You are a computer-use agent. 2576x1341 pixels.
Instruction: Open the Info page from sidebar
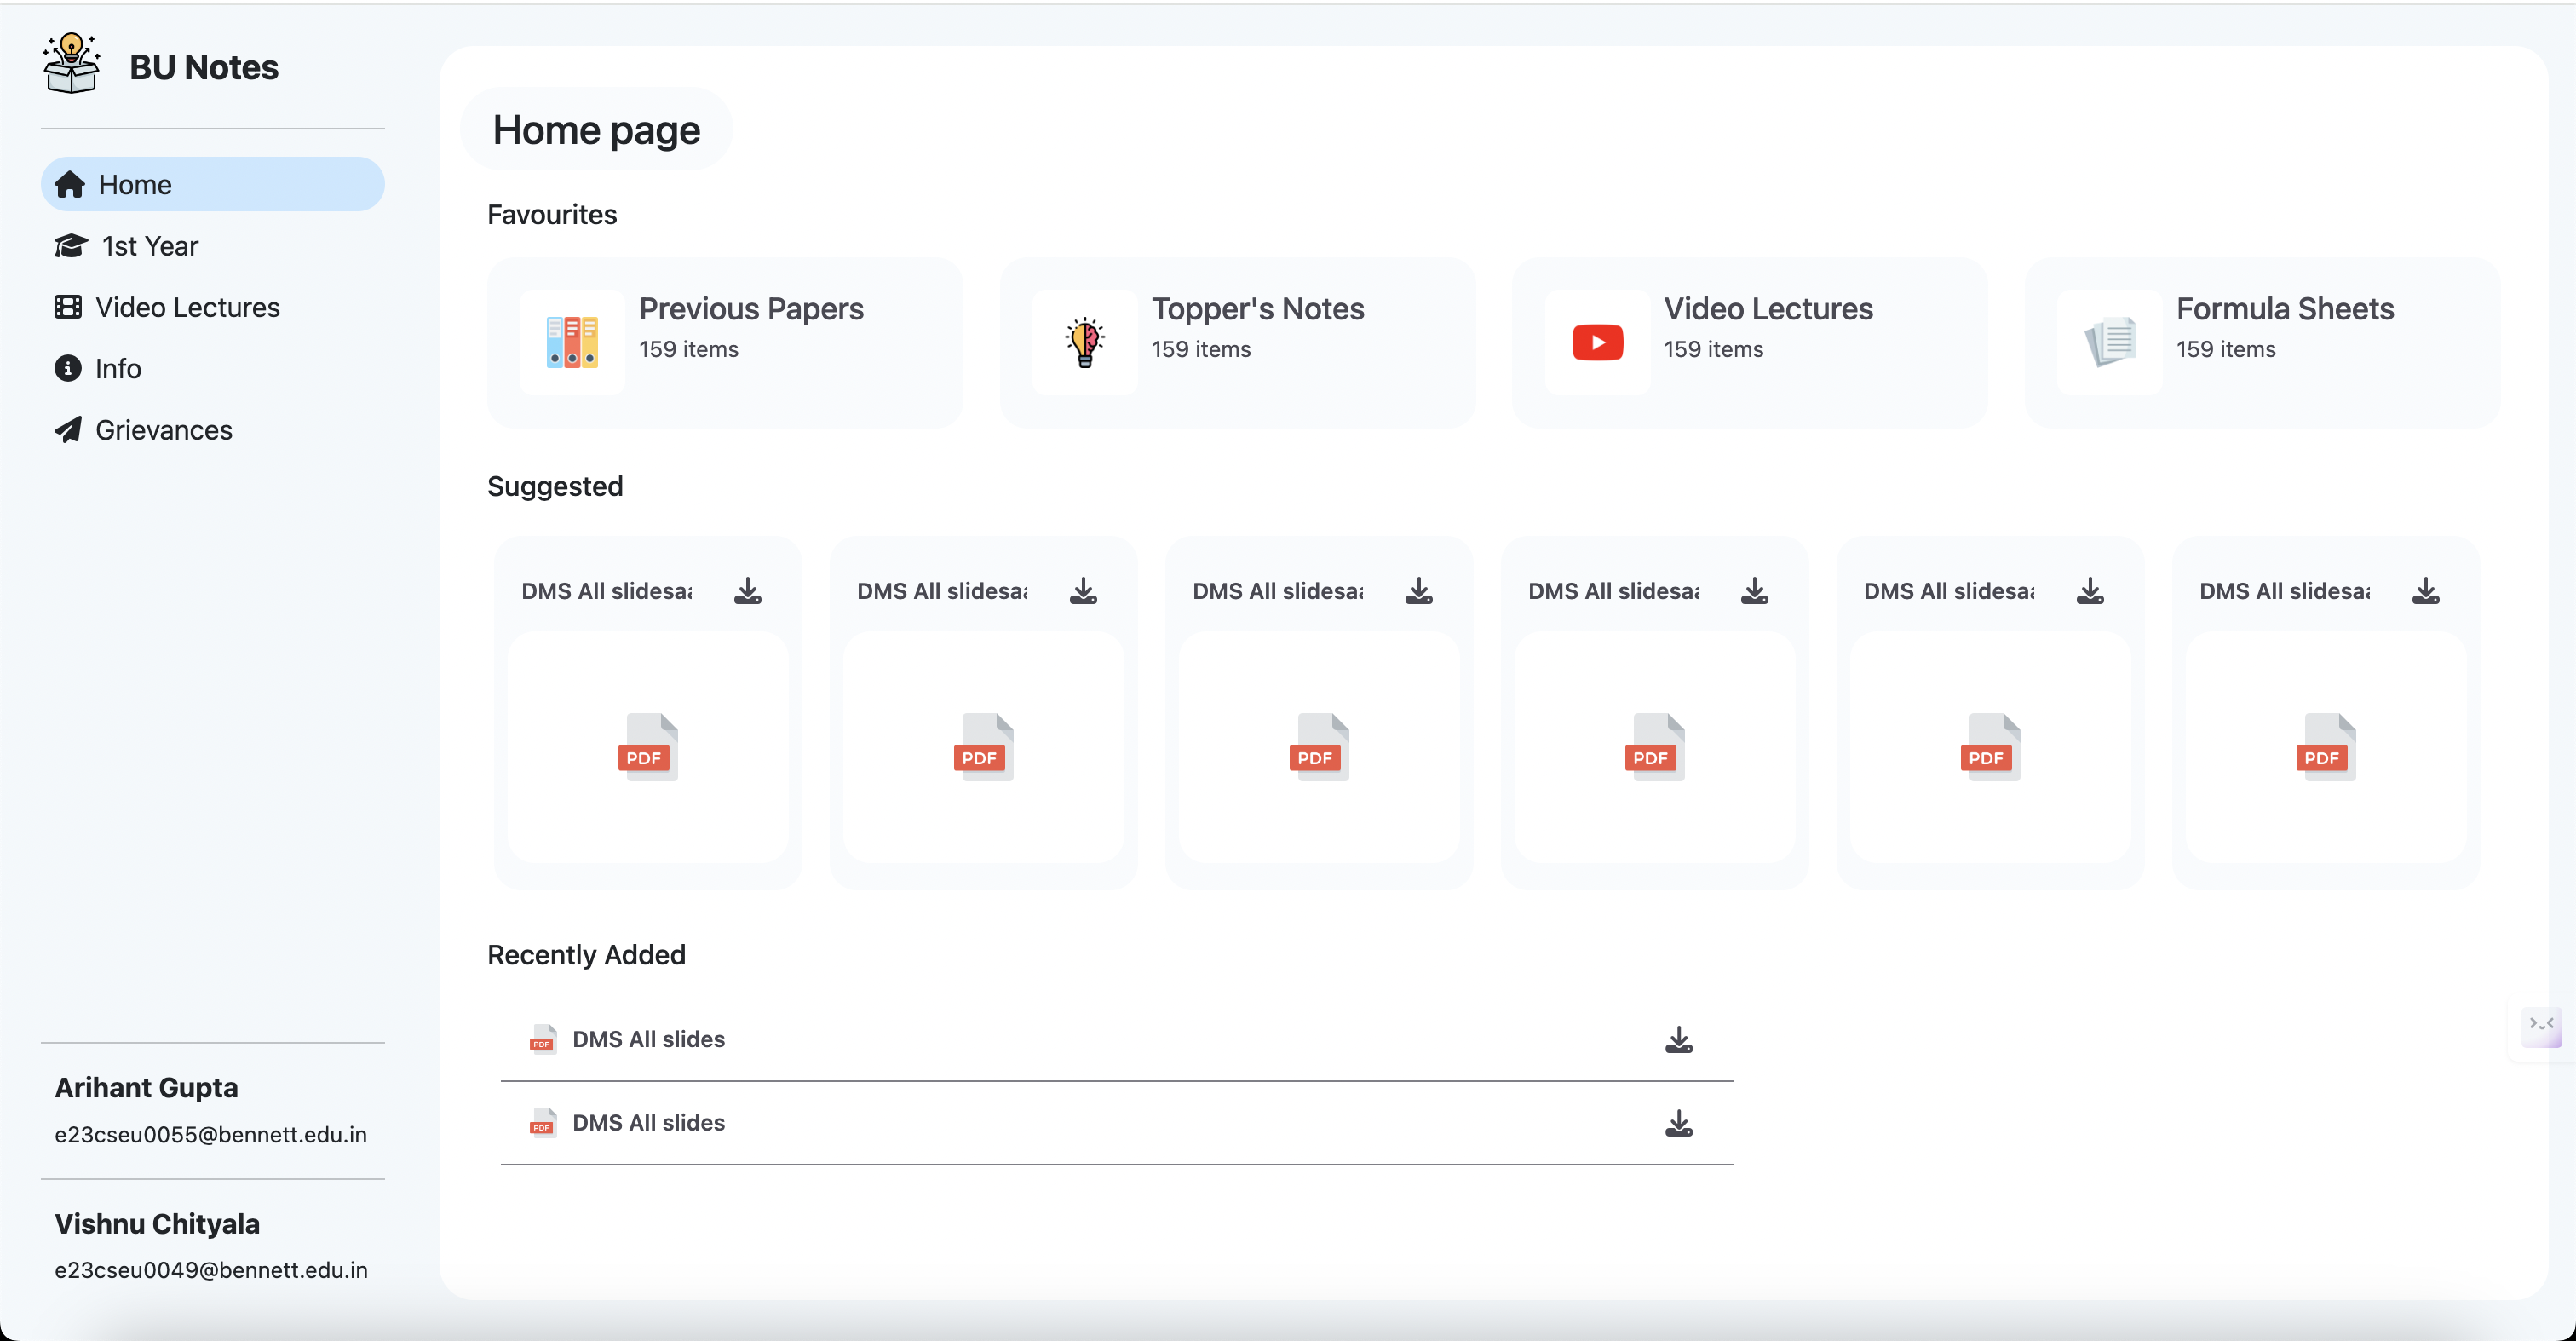(117, 368)
